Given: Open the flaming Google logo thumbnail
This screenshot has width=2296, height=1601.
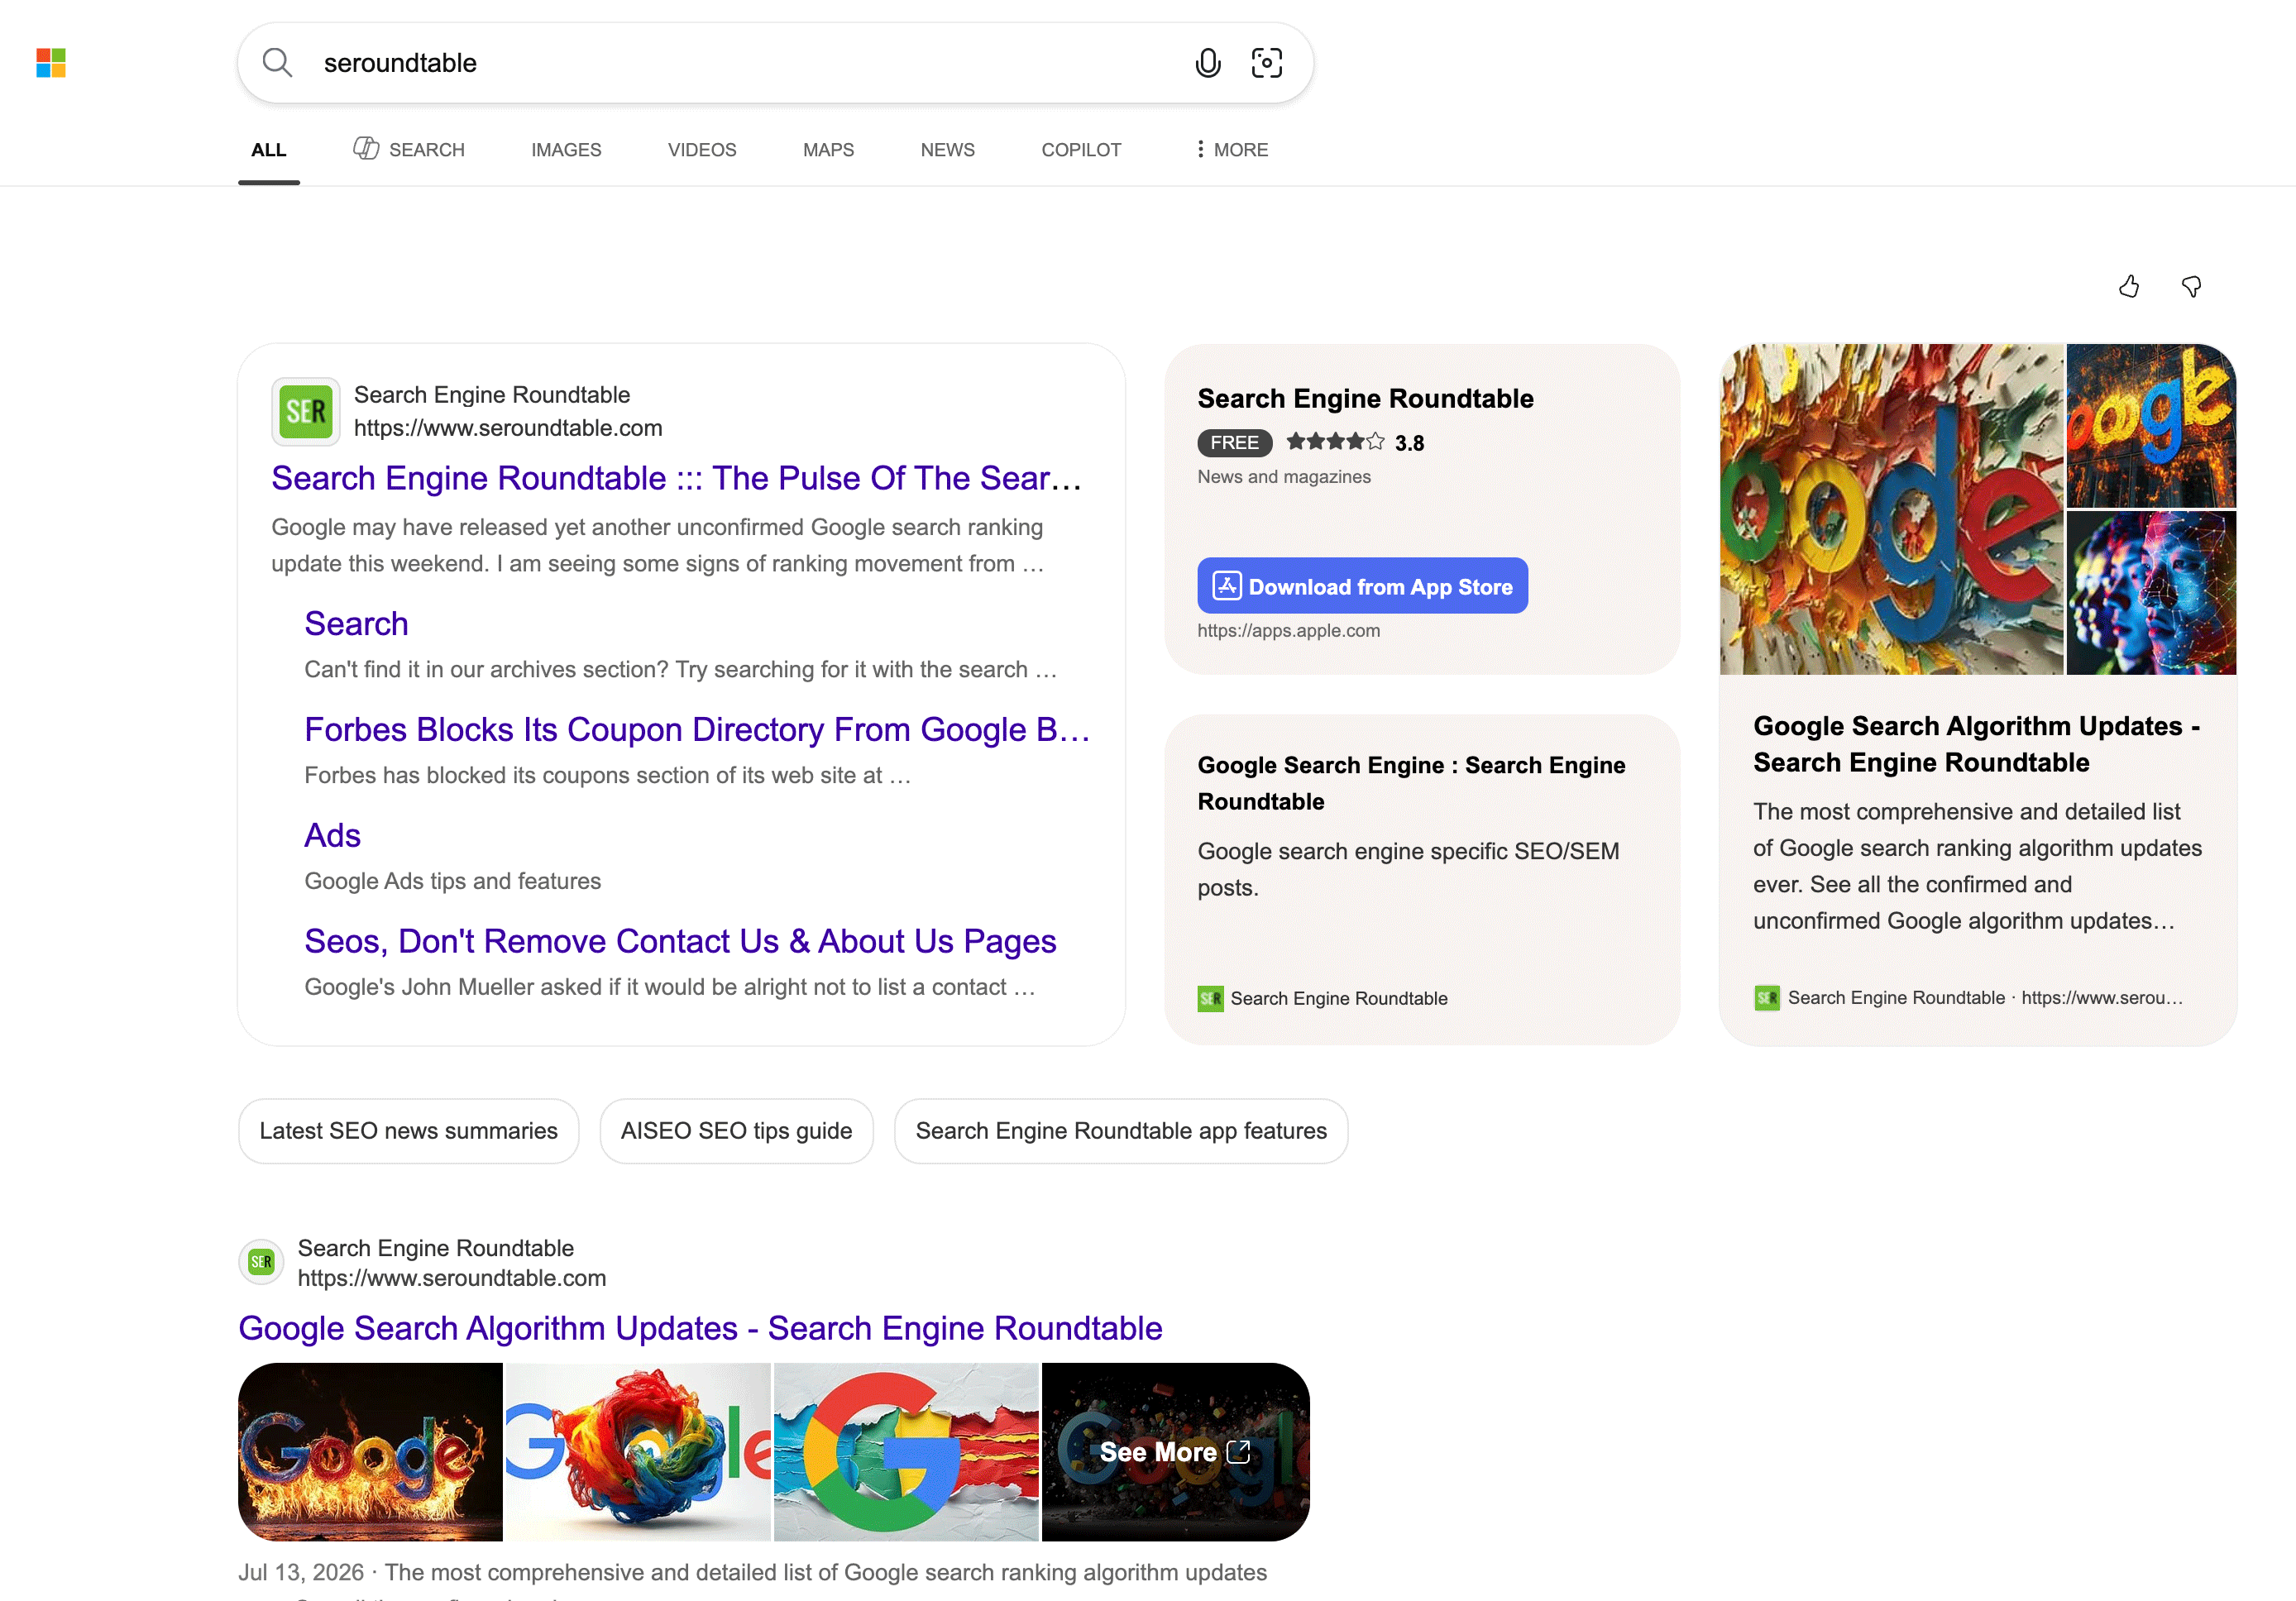Looking at the screenshot, I should [x=370, y=1452].
